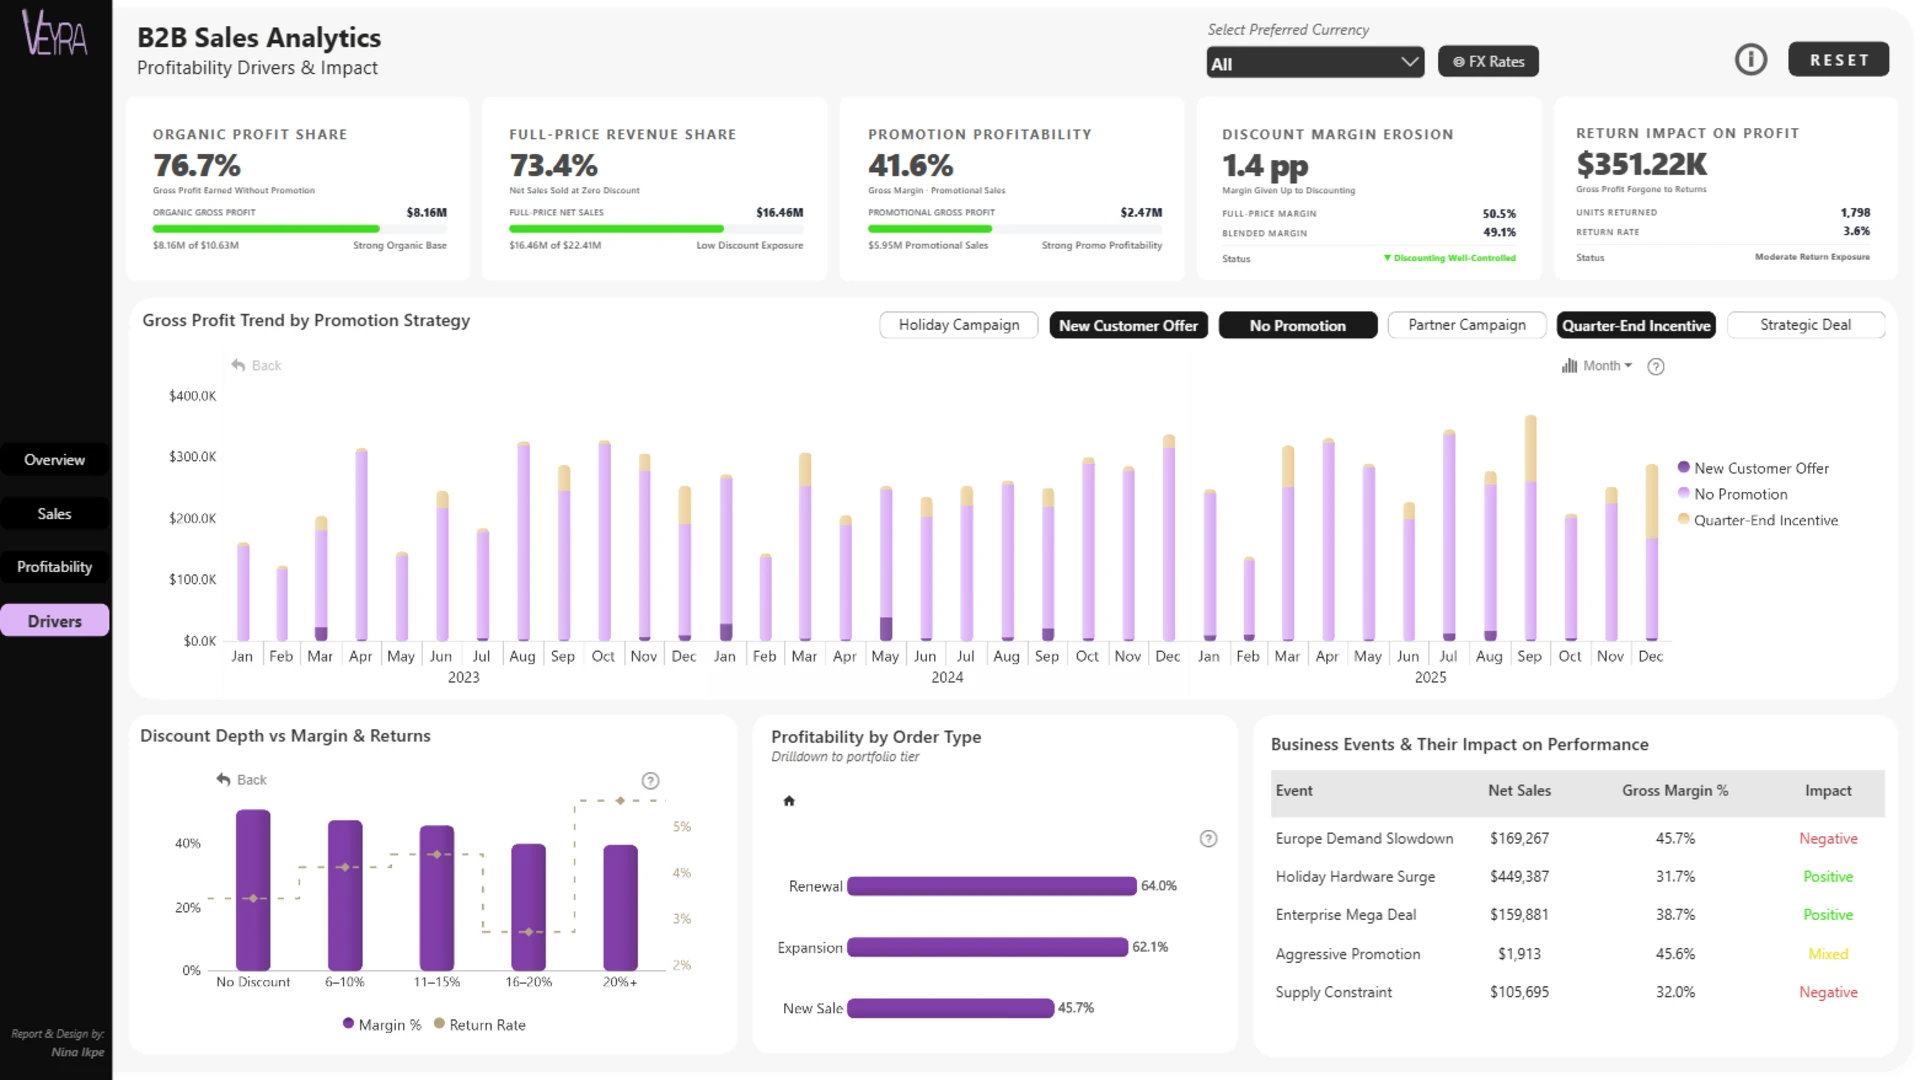This screenshot has height=1080, width=1920.
Task: Click the Sep 2025 bar in trend chart
Action: click(x=1530, y=528)
